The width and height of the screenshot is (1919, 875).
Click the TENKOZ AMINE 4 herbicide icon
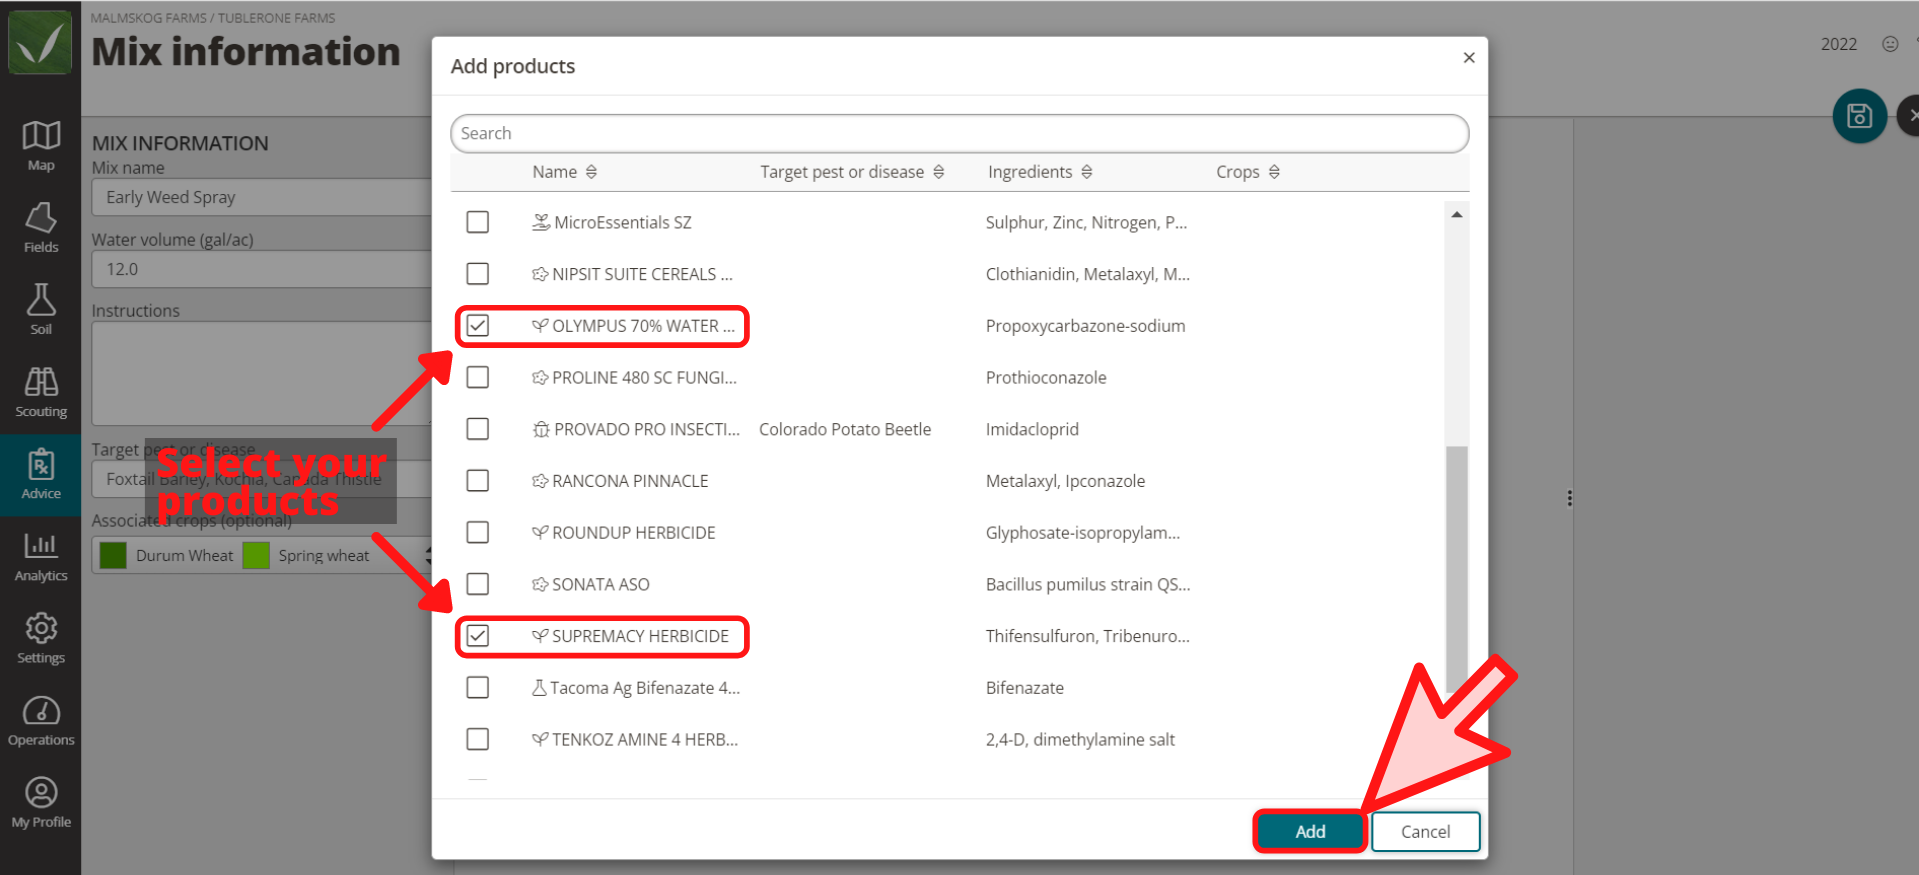coord(540,739)
